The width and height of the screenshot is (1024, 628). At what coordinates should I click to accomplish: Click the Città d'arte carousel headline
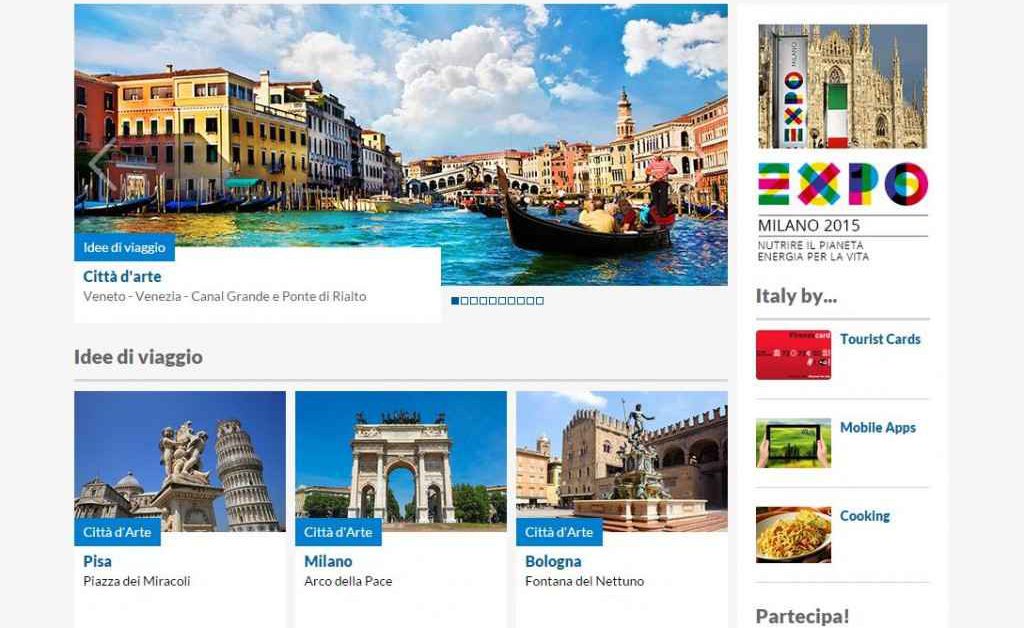pos(122,276)
